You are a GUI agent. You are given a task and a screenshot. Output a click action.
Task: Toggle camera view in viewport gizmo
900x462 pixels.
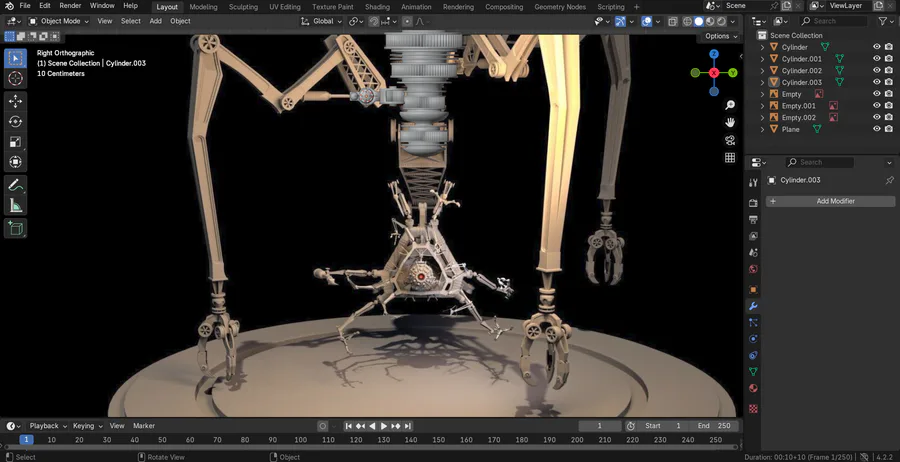tap(731, 140)
